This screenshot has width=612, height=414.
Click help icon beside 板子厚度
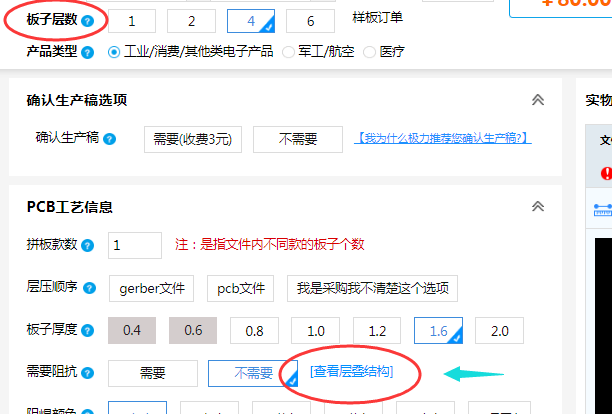(x=99, y=330)
